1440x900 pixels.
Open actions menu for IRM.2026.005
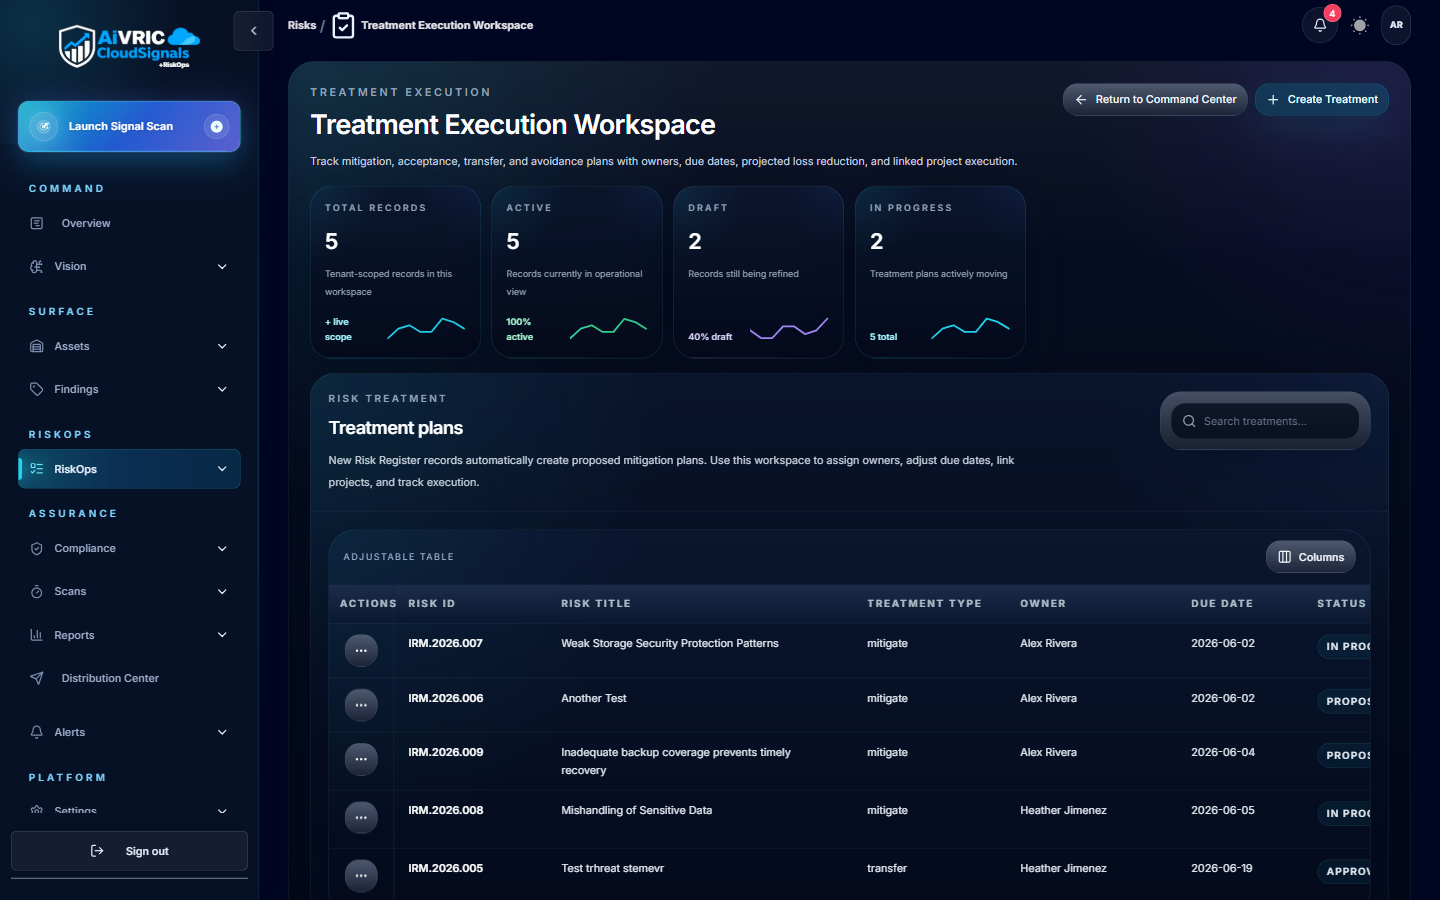pos(361,875)
